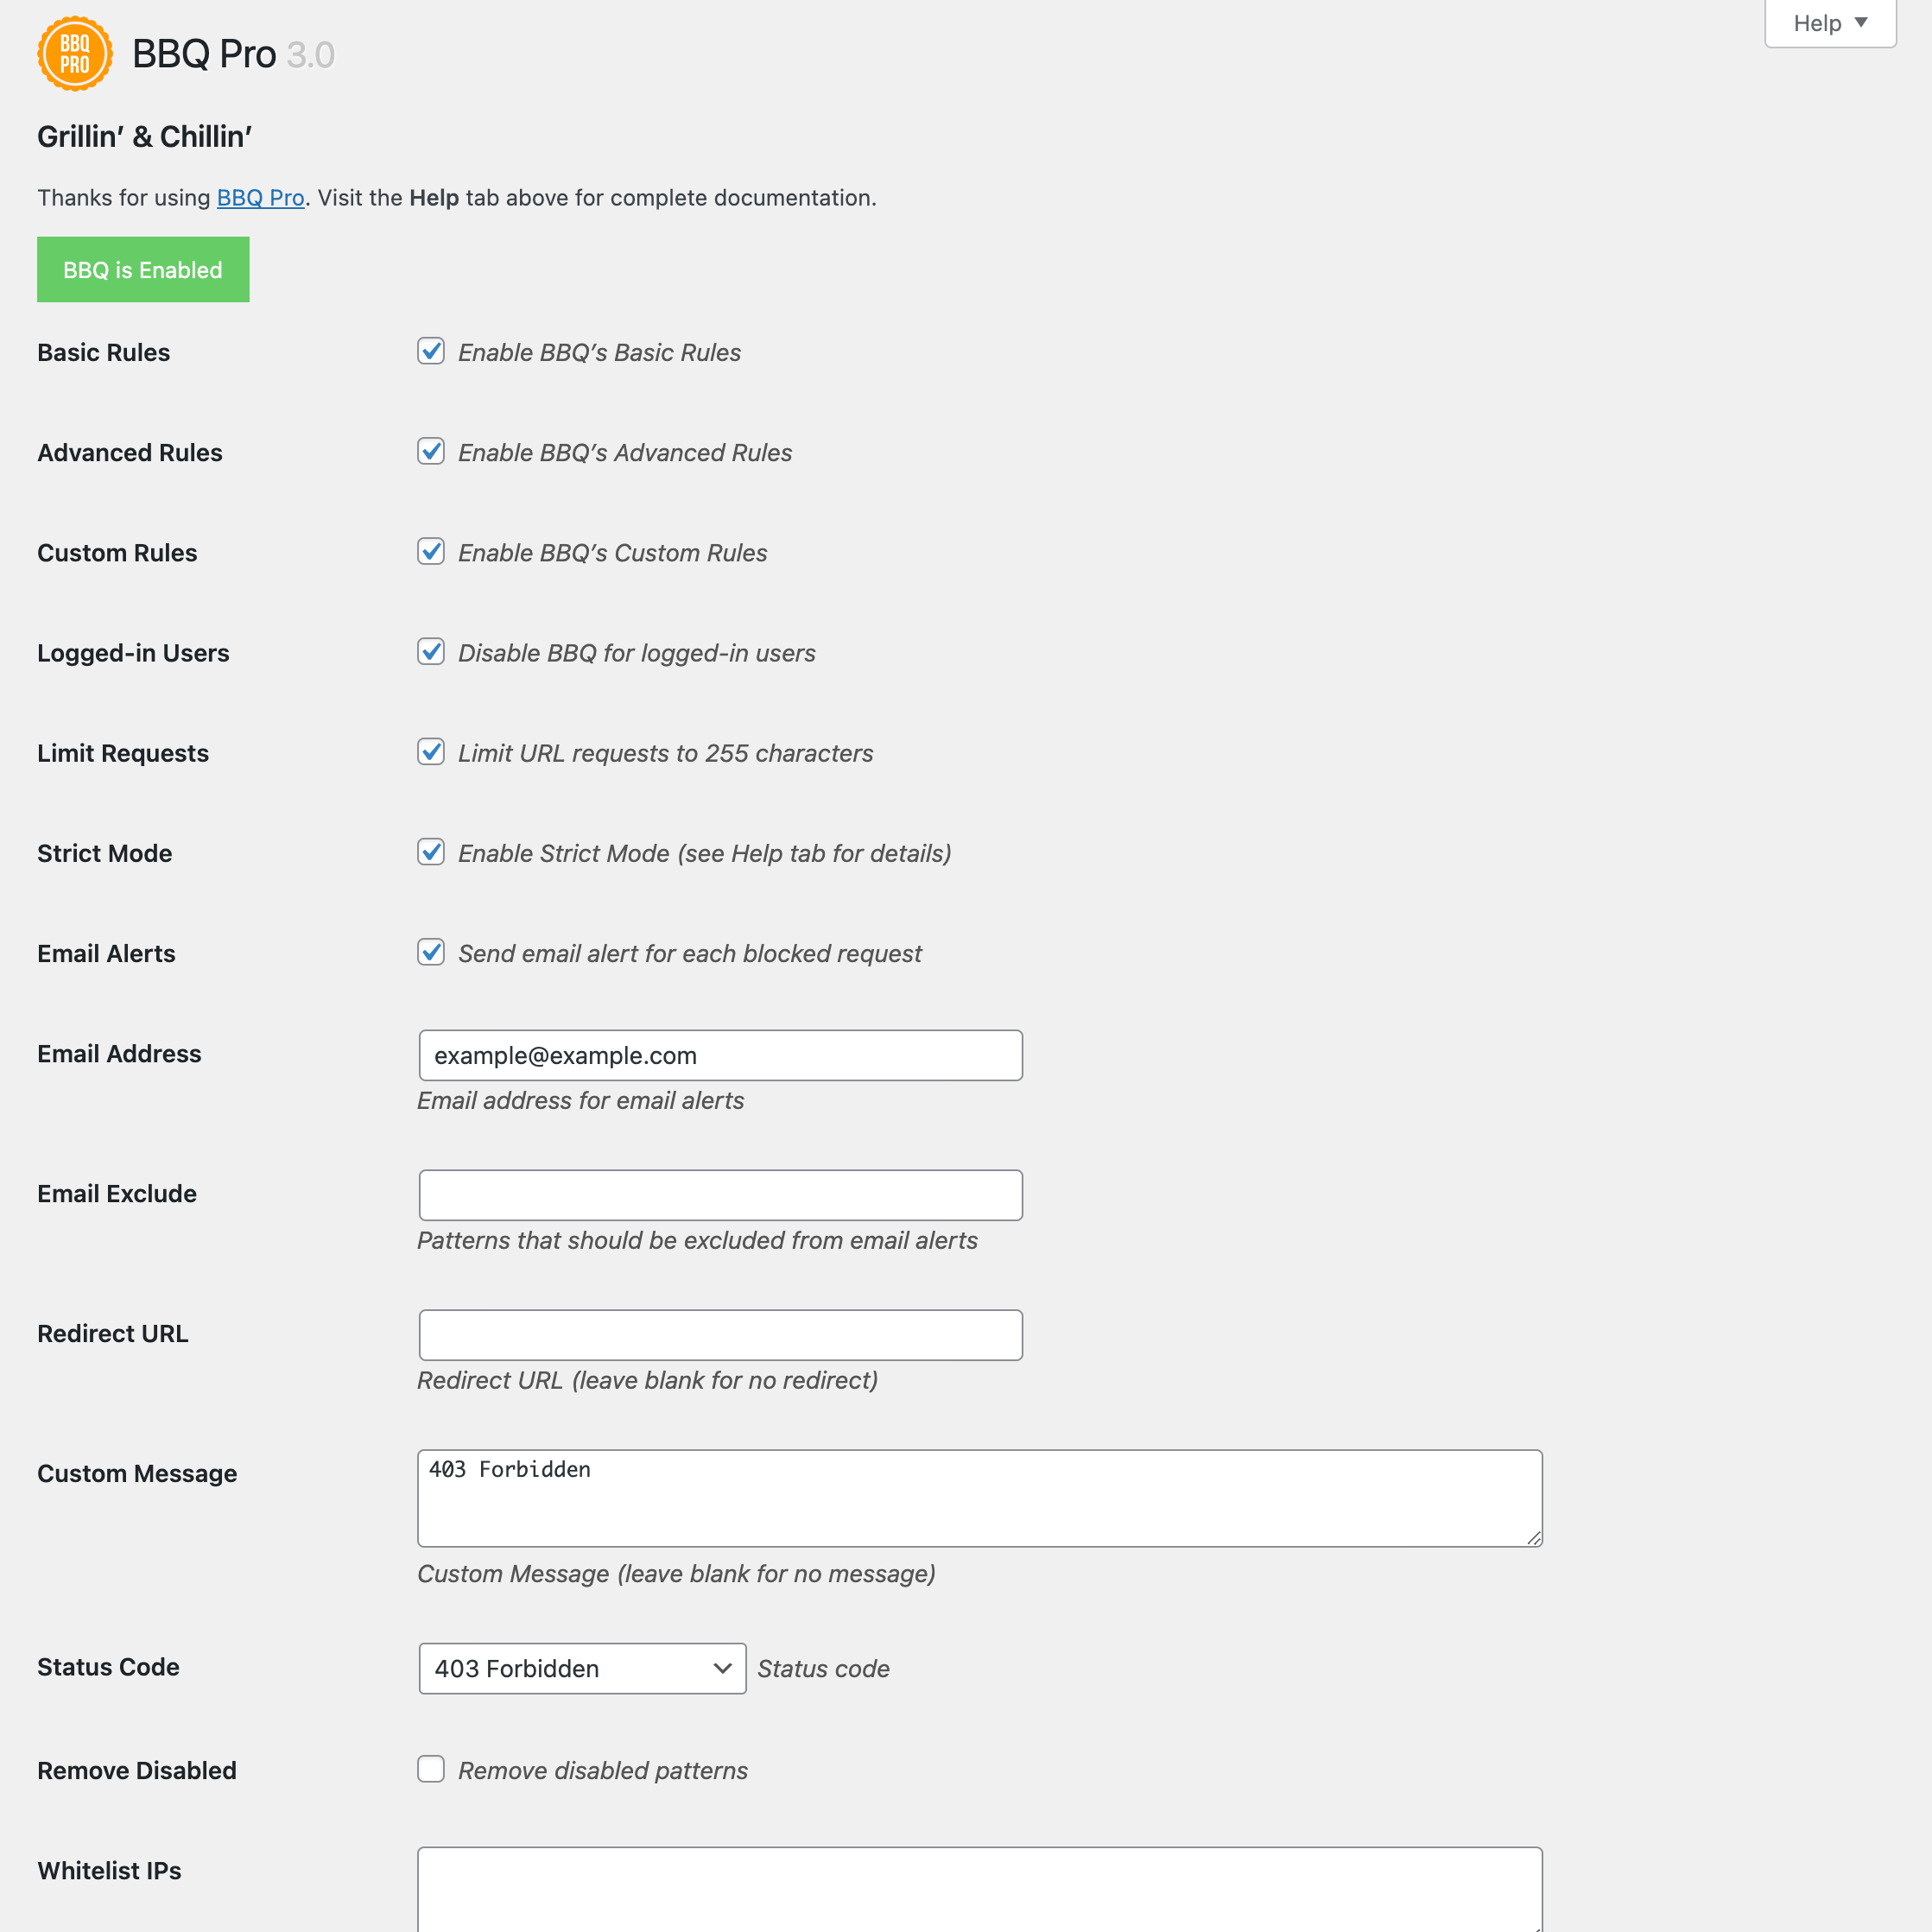This screenshot has width=1932, height=1932.
Task: Disable BBQ for logged-in users checkbox
Action: 431,651
